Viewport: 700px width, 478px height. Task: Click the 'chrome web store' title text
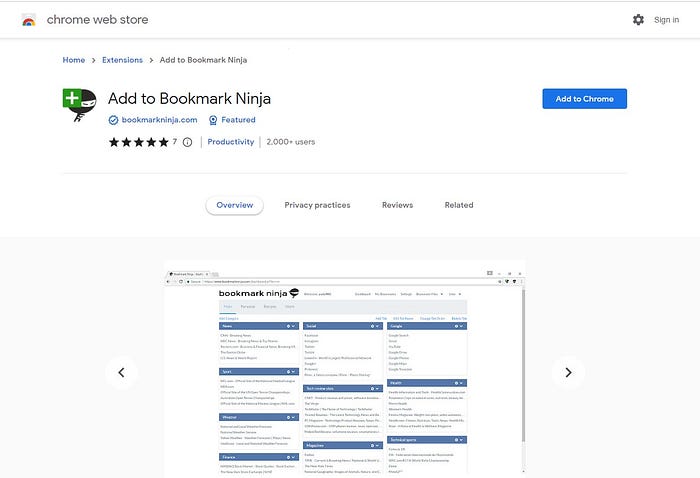pos(97,20)
